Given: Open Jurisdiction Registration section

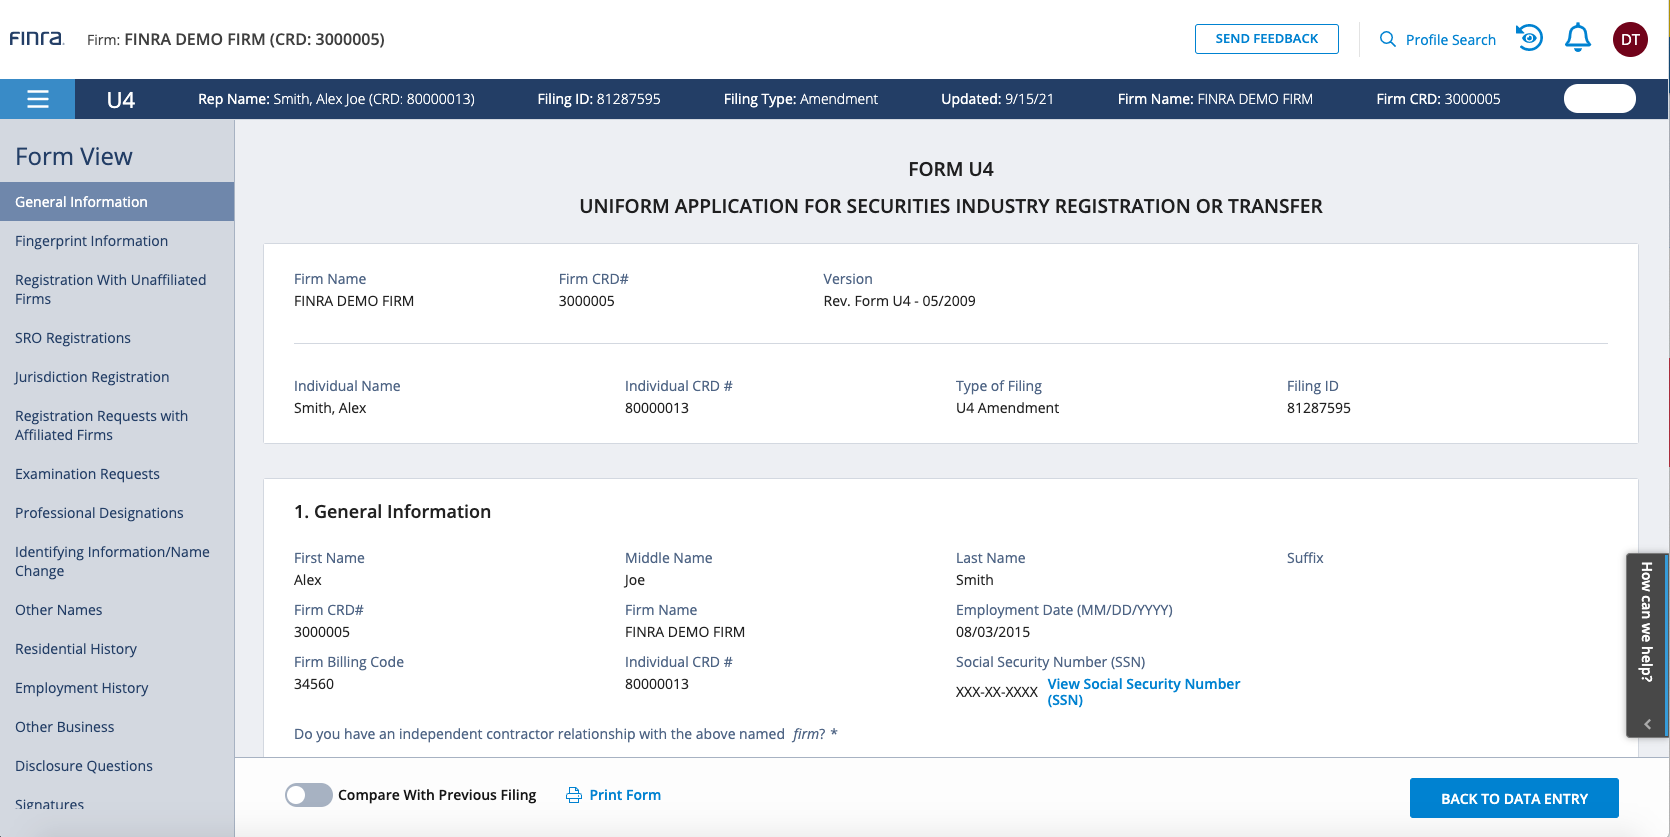Looking at the screenshot, I should pyautogui.click(x=92, y=377).
